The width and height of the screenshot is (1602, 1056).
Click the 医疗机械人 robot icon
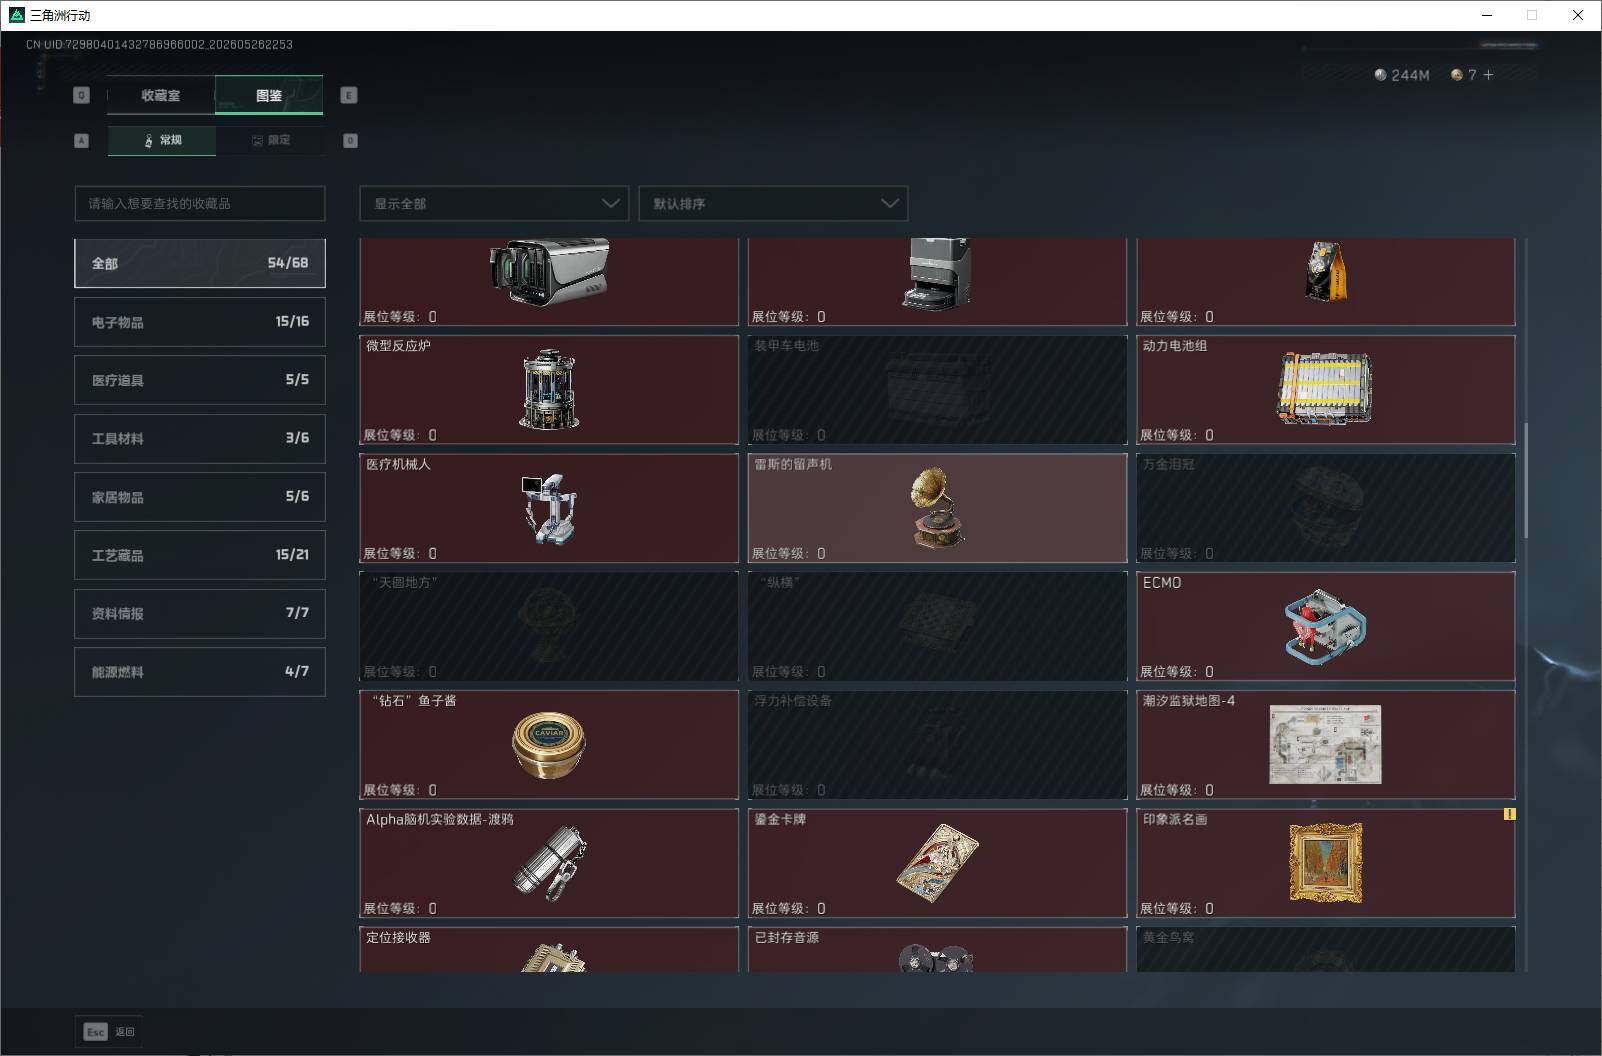[548, 508]
